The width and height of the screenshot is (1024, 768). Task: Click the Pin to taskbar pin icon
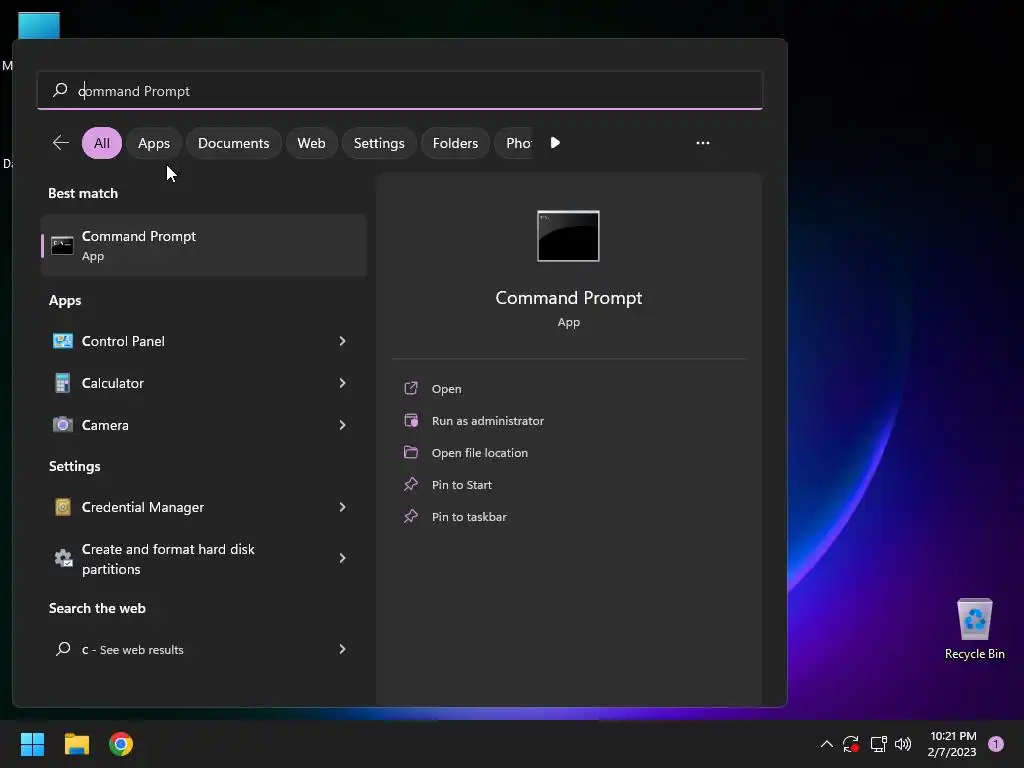[x=411, y=517]
